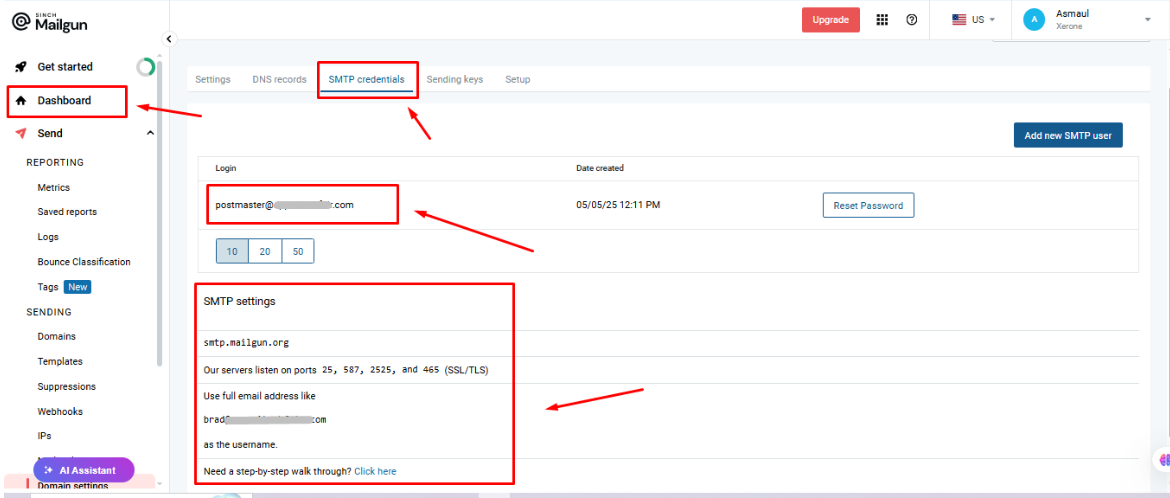Collapse the sidebar with the chevron button
The height and width of the screenshot is (498, 1170).
tap(169, 39)
